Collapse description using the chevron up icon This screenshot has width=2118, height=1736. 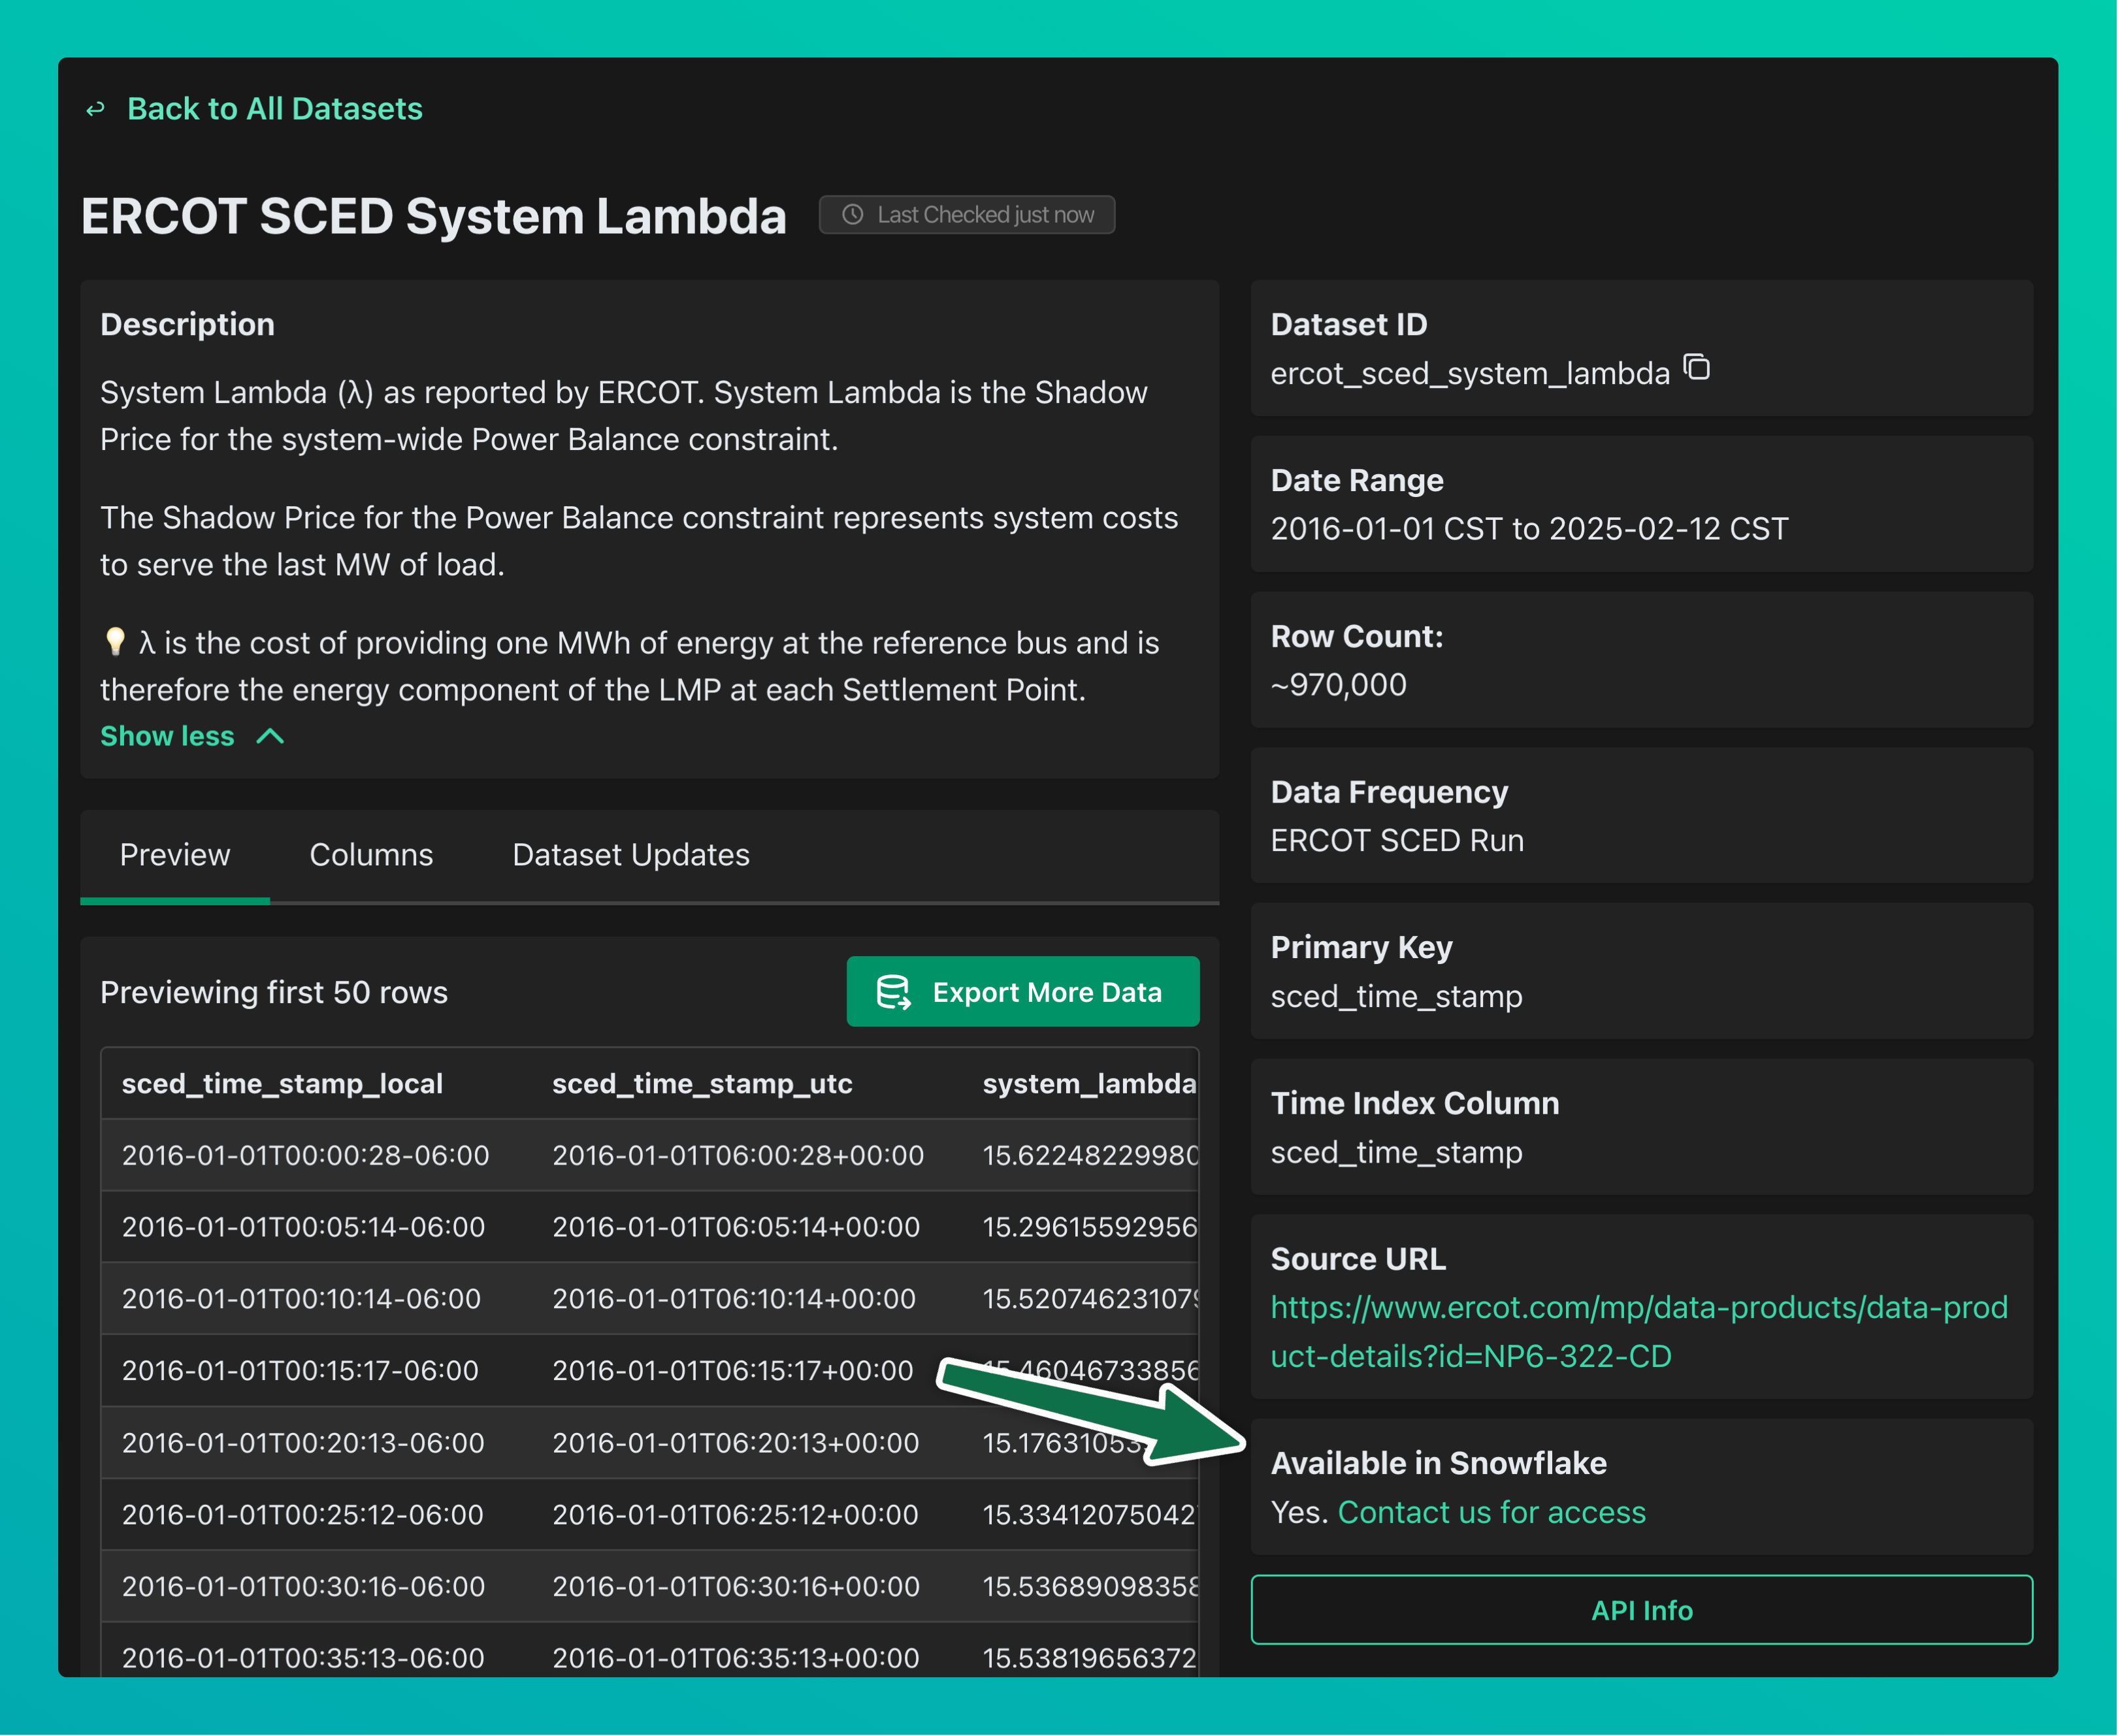(270, 737)
